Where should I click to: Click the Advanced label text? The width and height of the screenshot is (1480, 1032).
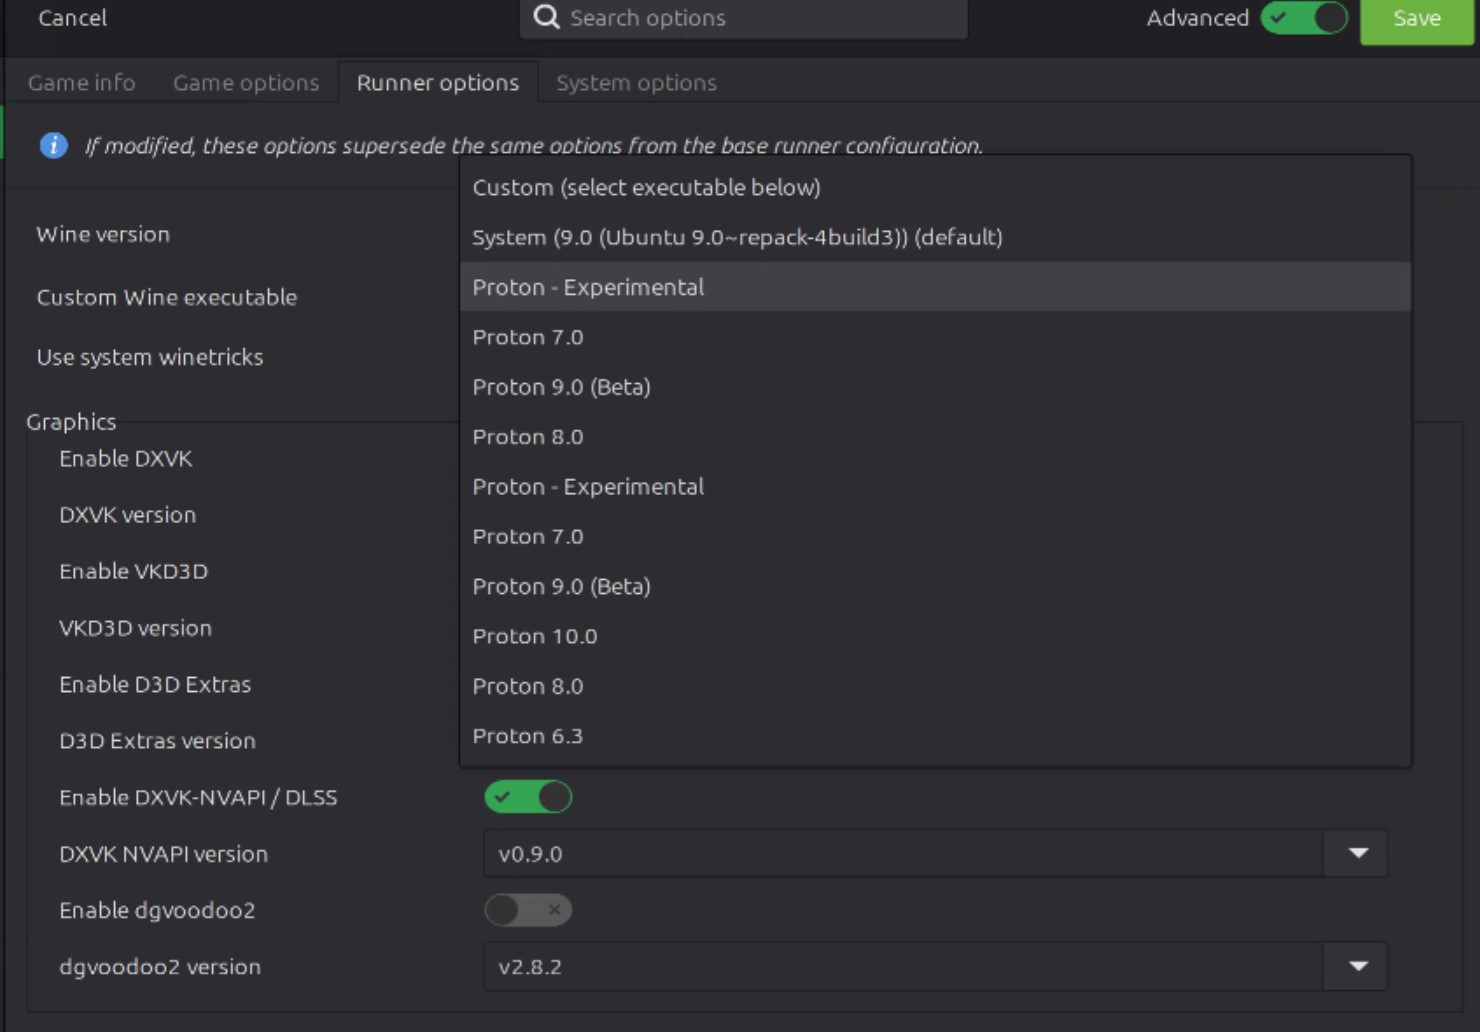point(1198,18)
